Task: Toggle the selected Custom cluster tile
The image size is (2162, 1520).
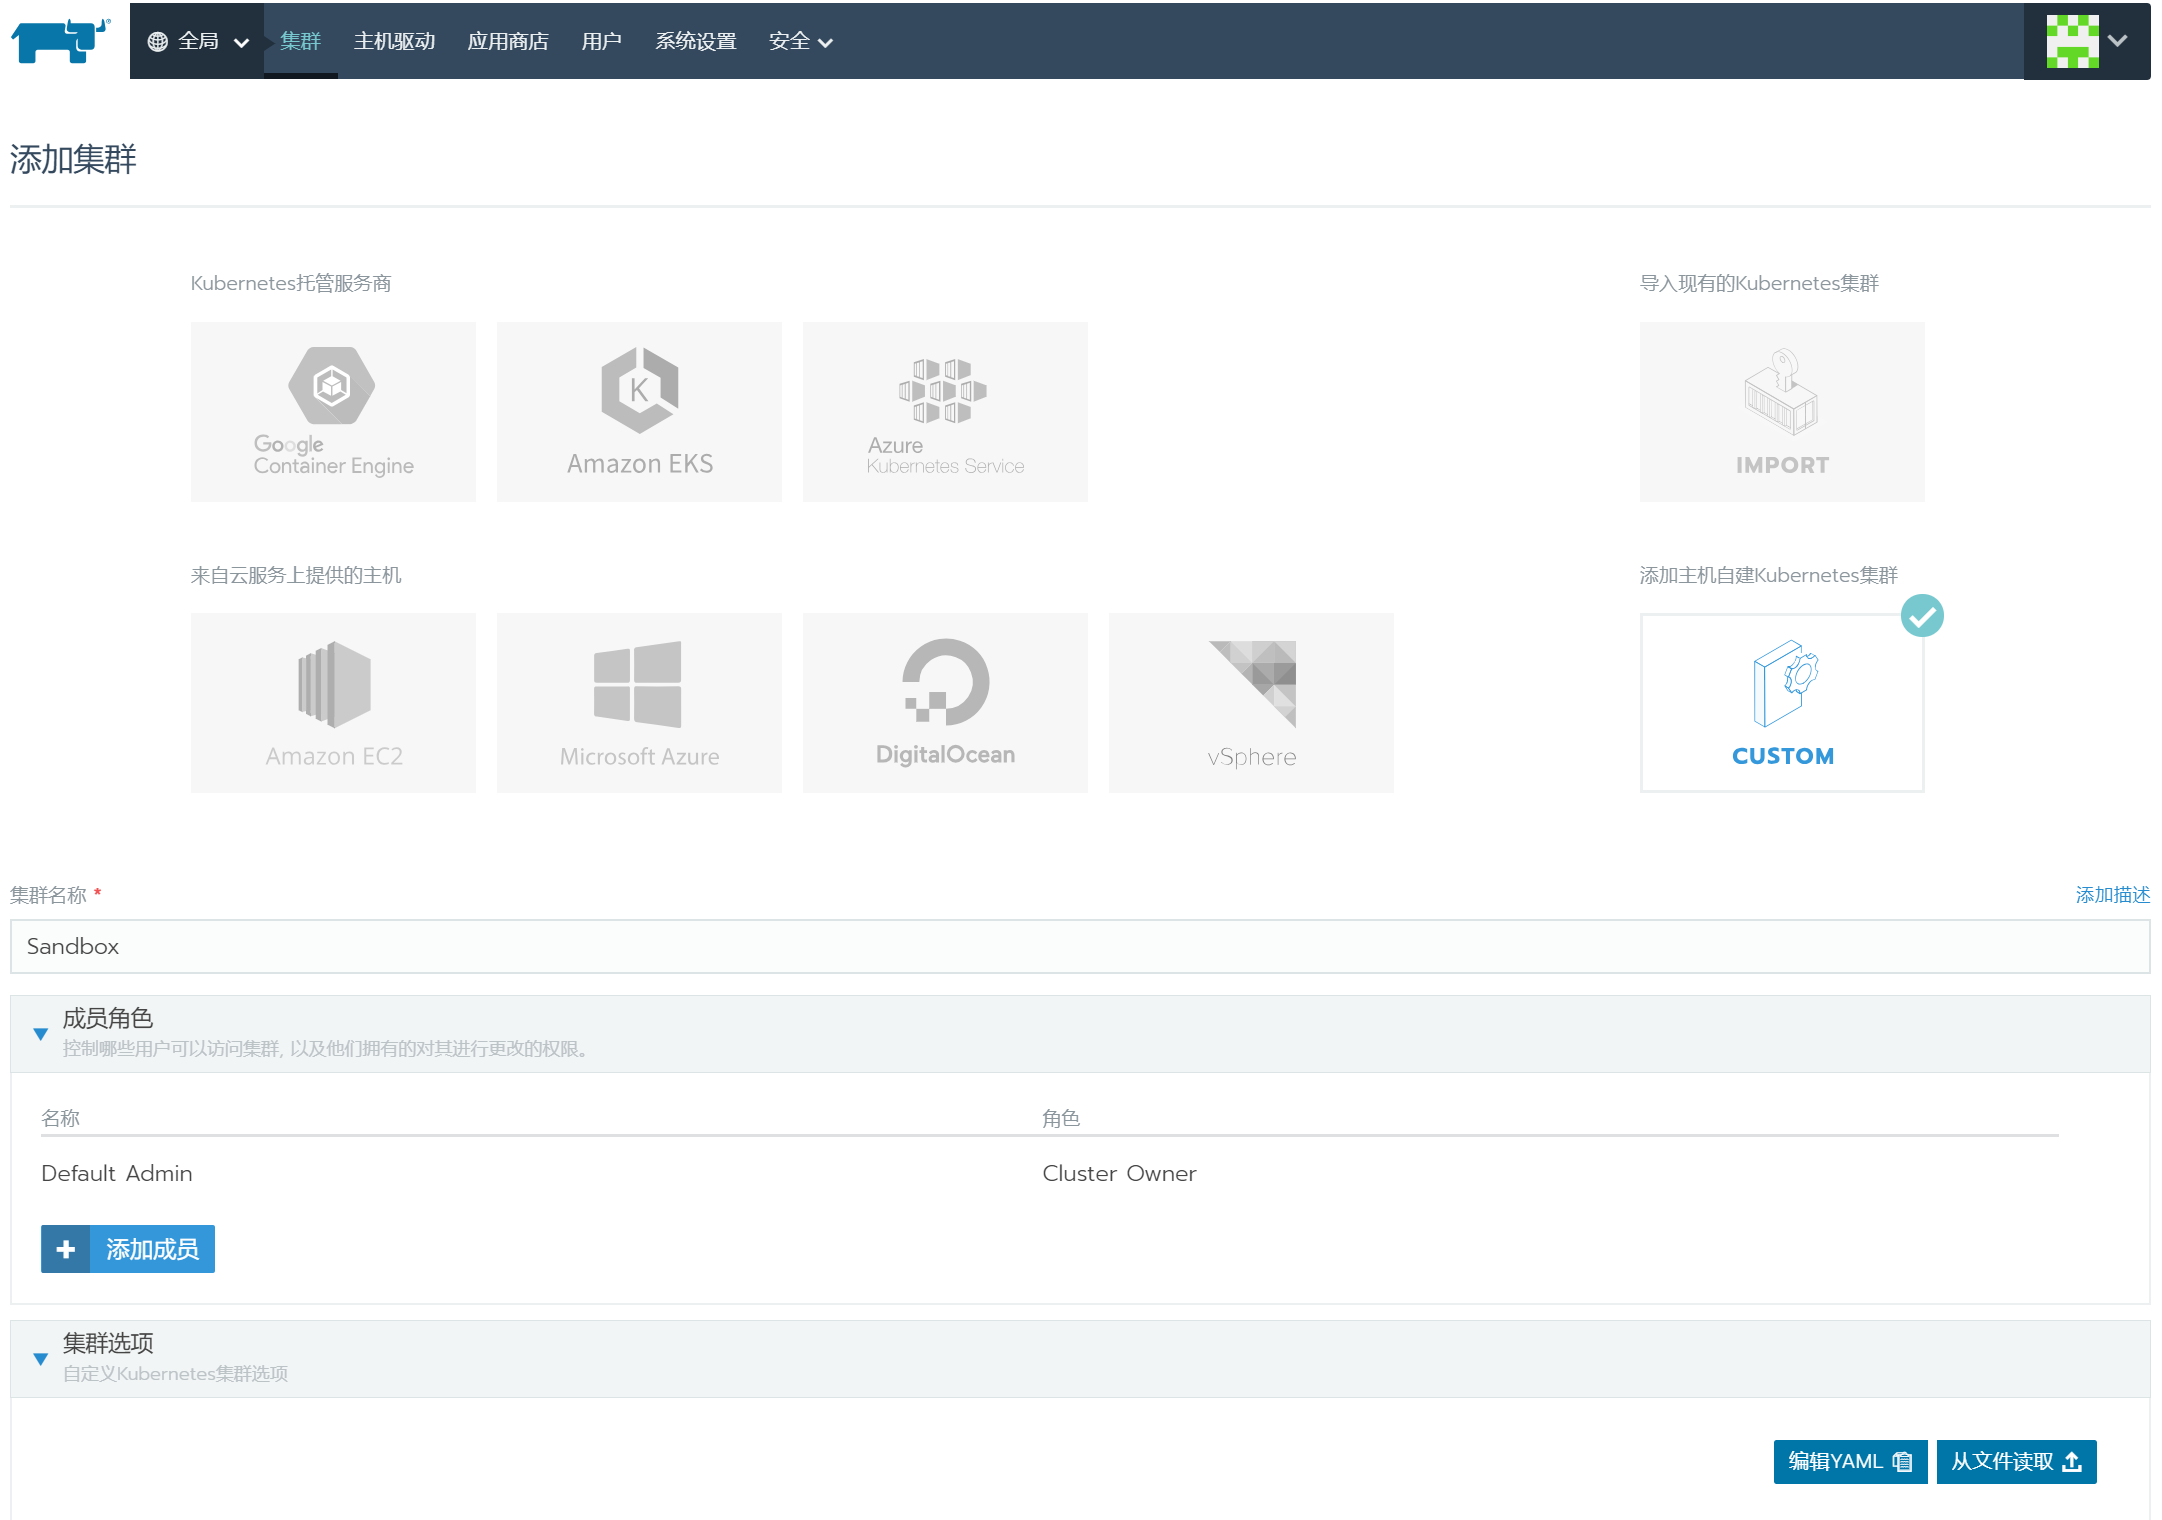Action: pos(1781,702)
